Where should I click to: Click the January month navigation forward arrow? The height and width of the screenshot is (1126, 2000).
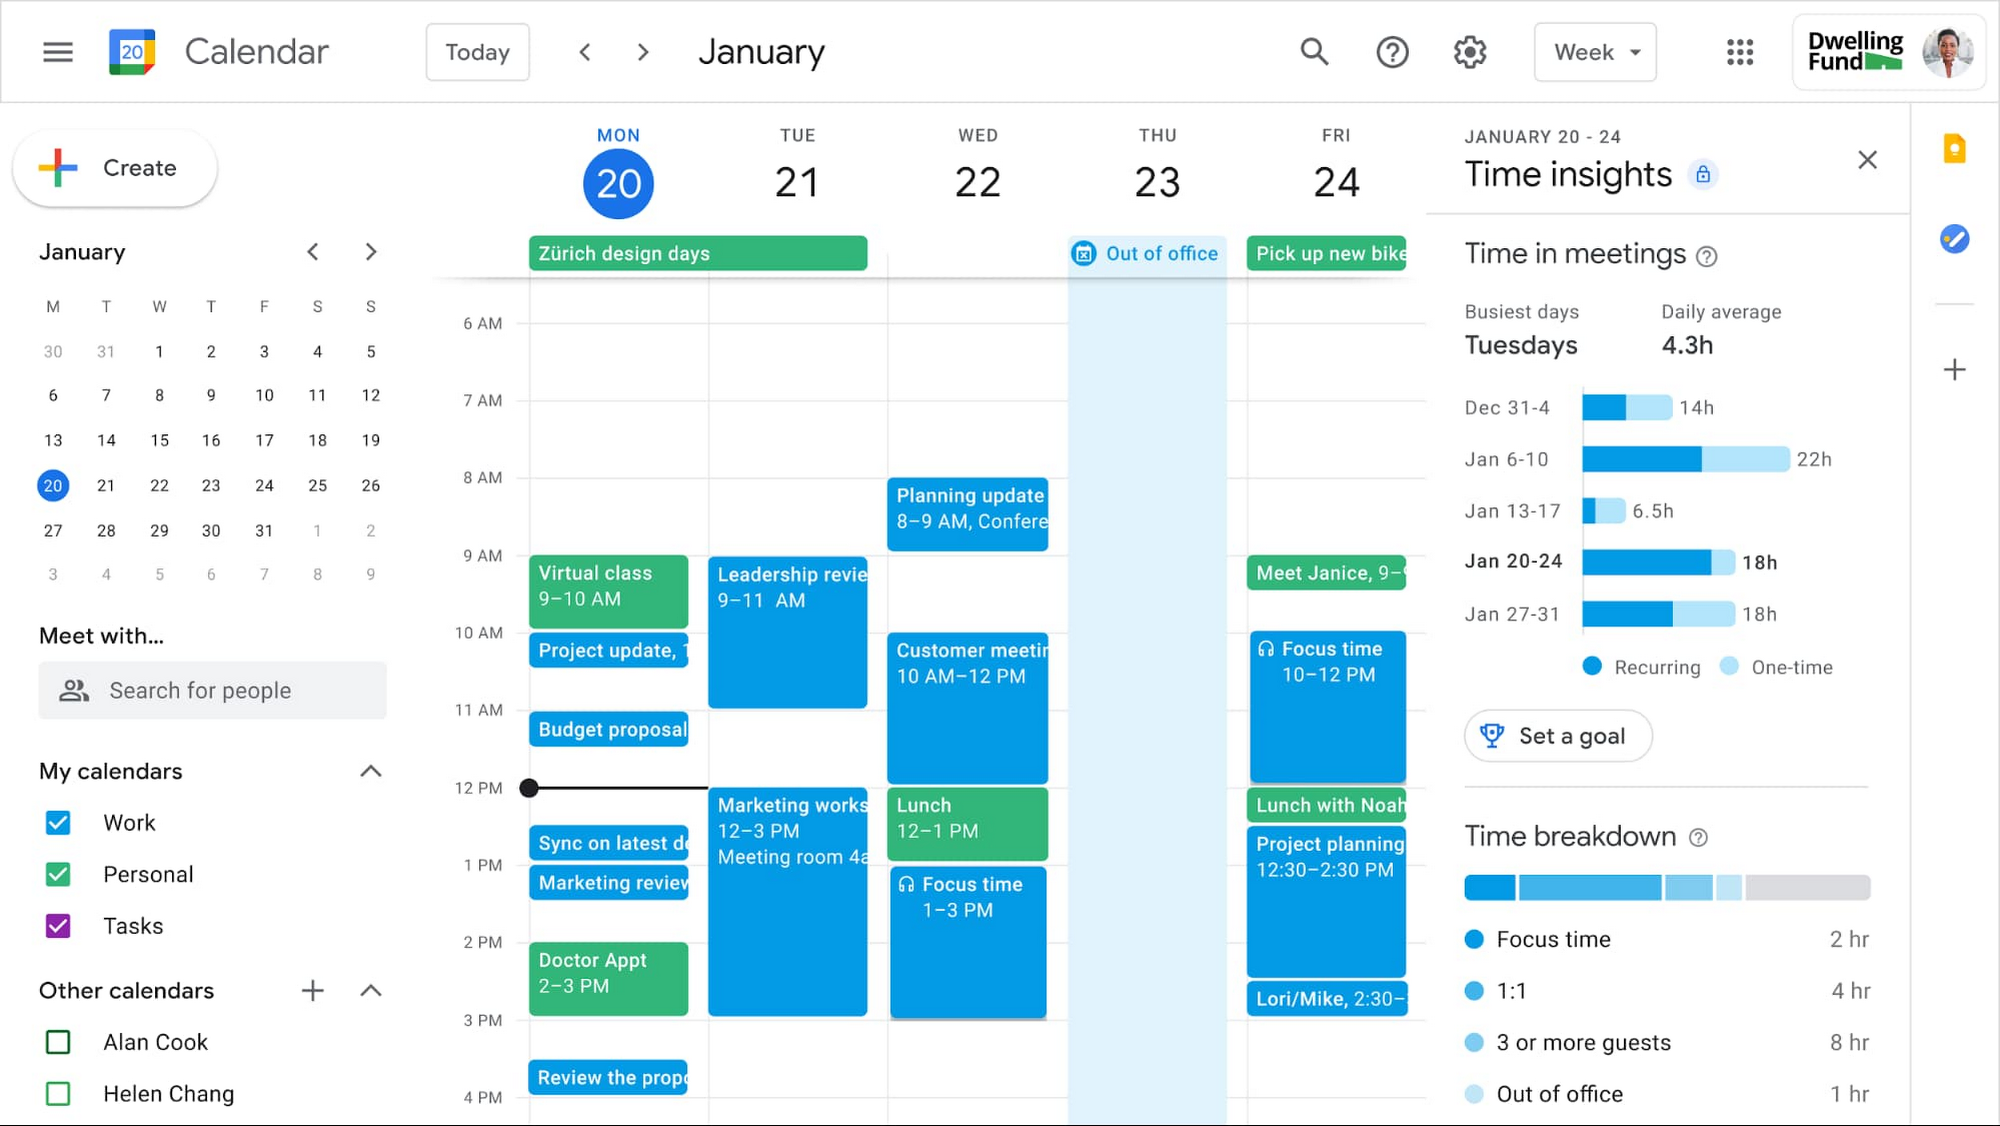tap(370, 251)
